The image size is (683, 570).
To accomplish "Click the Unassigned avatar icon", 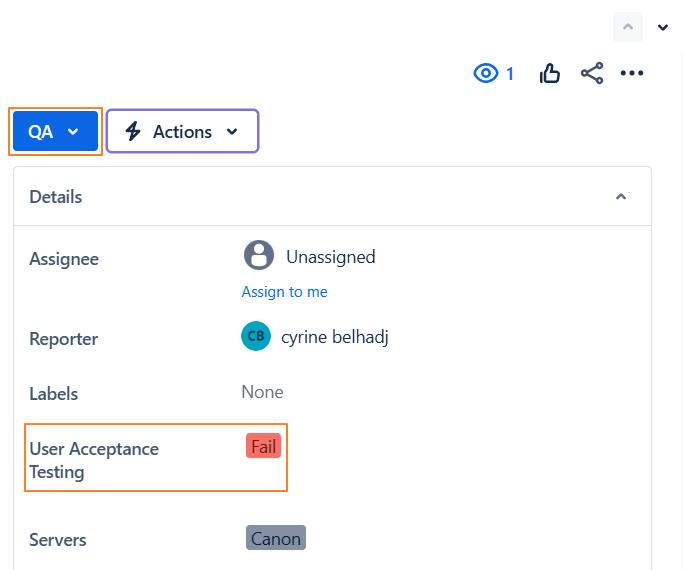I will [259, 256].
